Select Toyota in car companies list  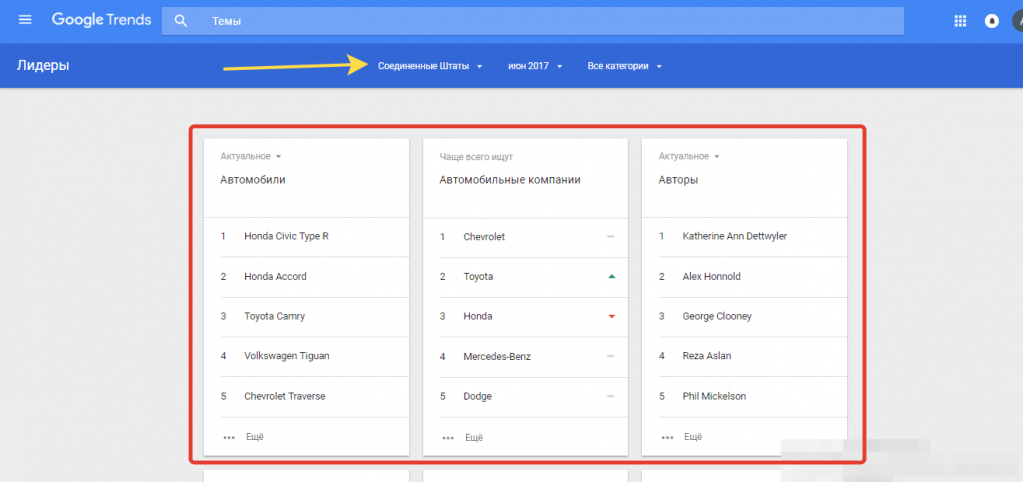526,277
